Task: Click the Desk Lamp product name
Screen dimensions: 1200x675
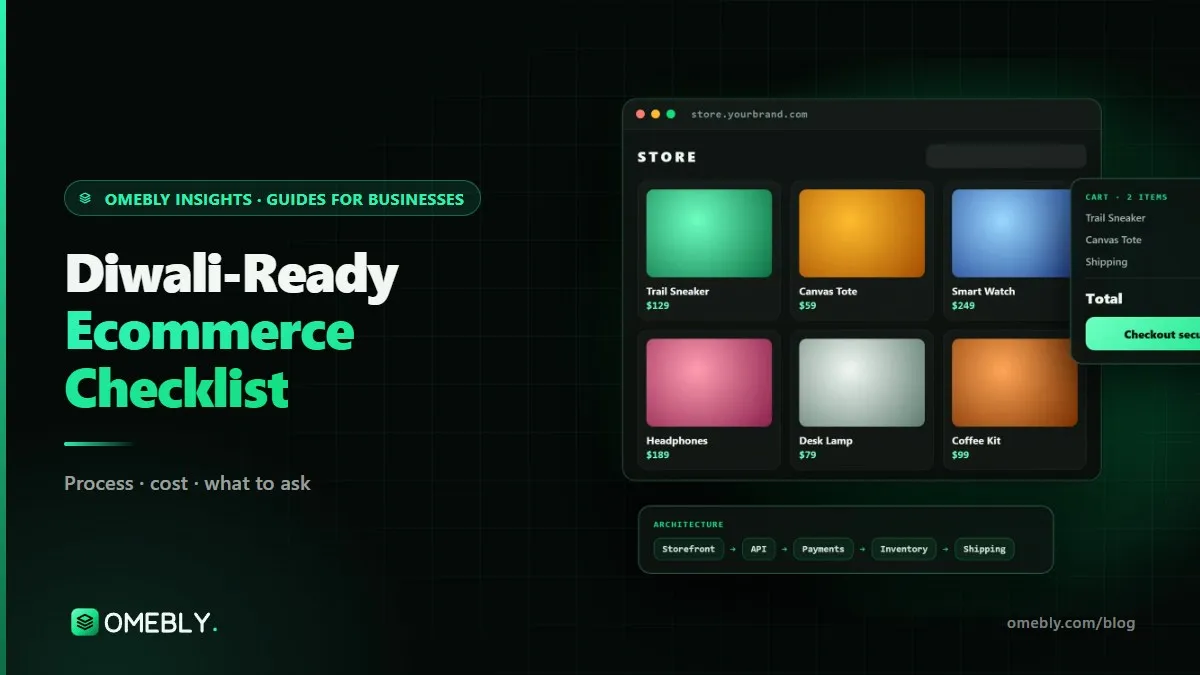Action: click(826, 441)
